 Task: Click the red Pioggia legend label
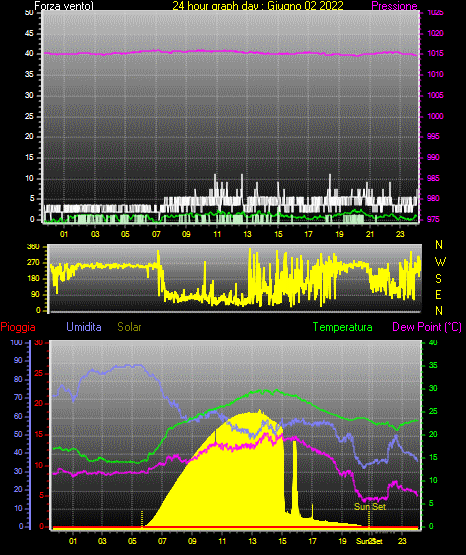(x=18, y=327)
